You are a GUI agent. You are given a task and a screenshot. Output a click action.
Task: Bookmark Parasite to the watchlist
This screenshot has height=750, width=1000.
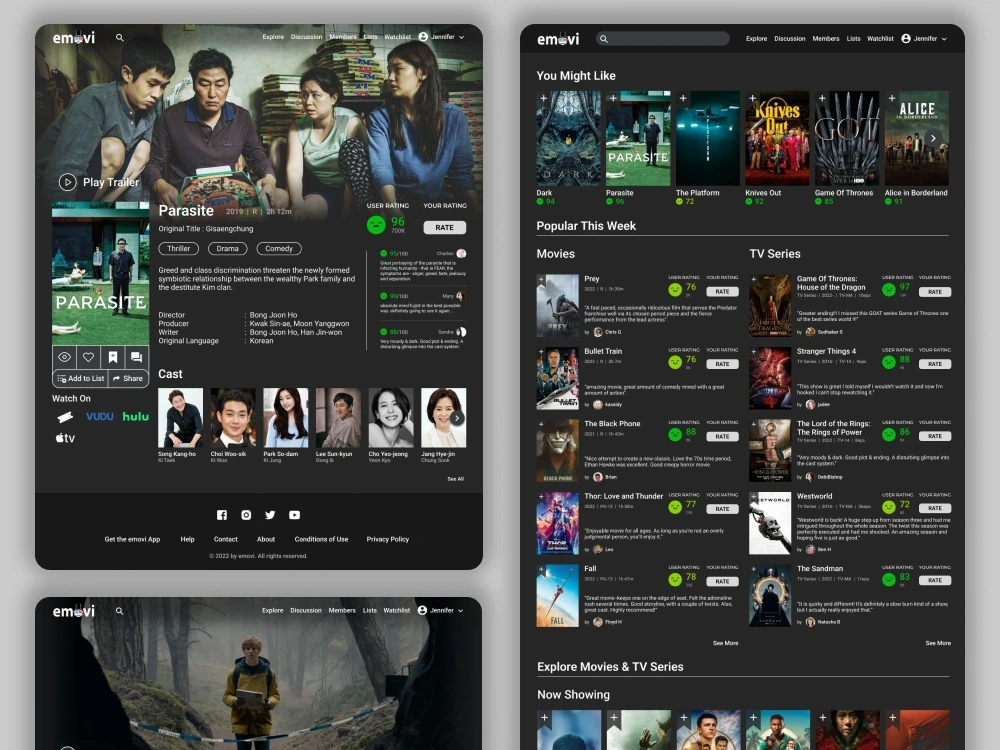(112, 357)
